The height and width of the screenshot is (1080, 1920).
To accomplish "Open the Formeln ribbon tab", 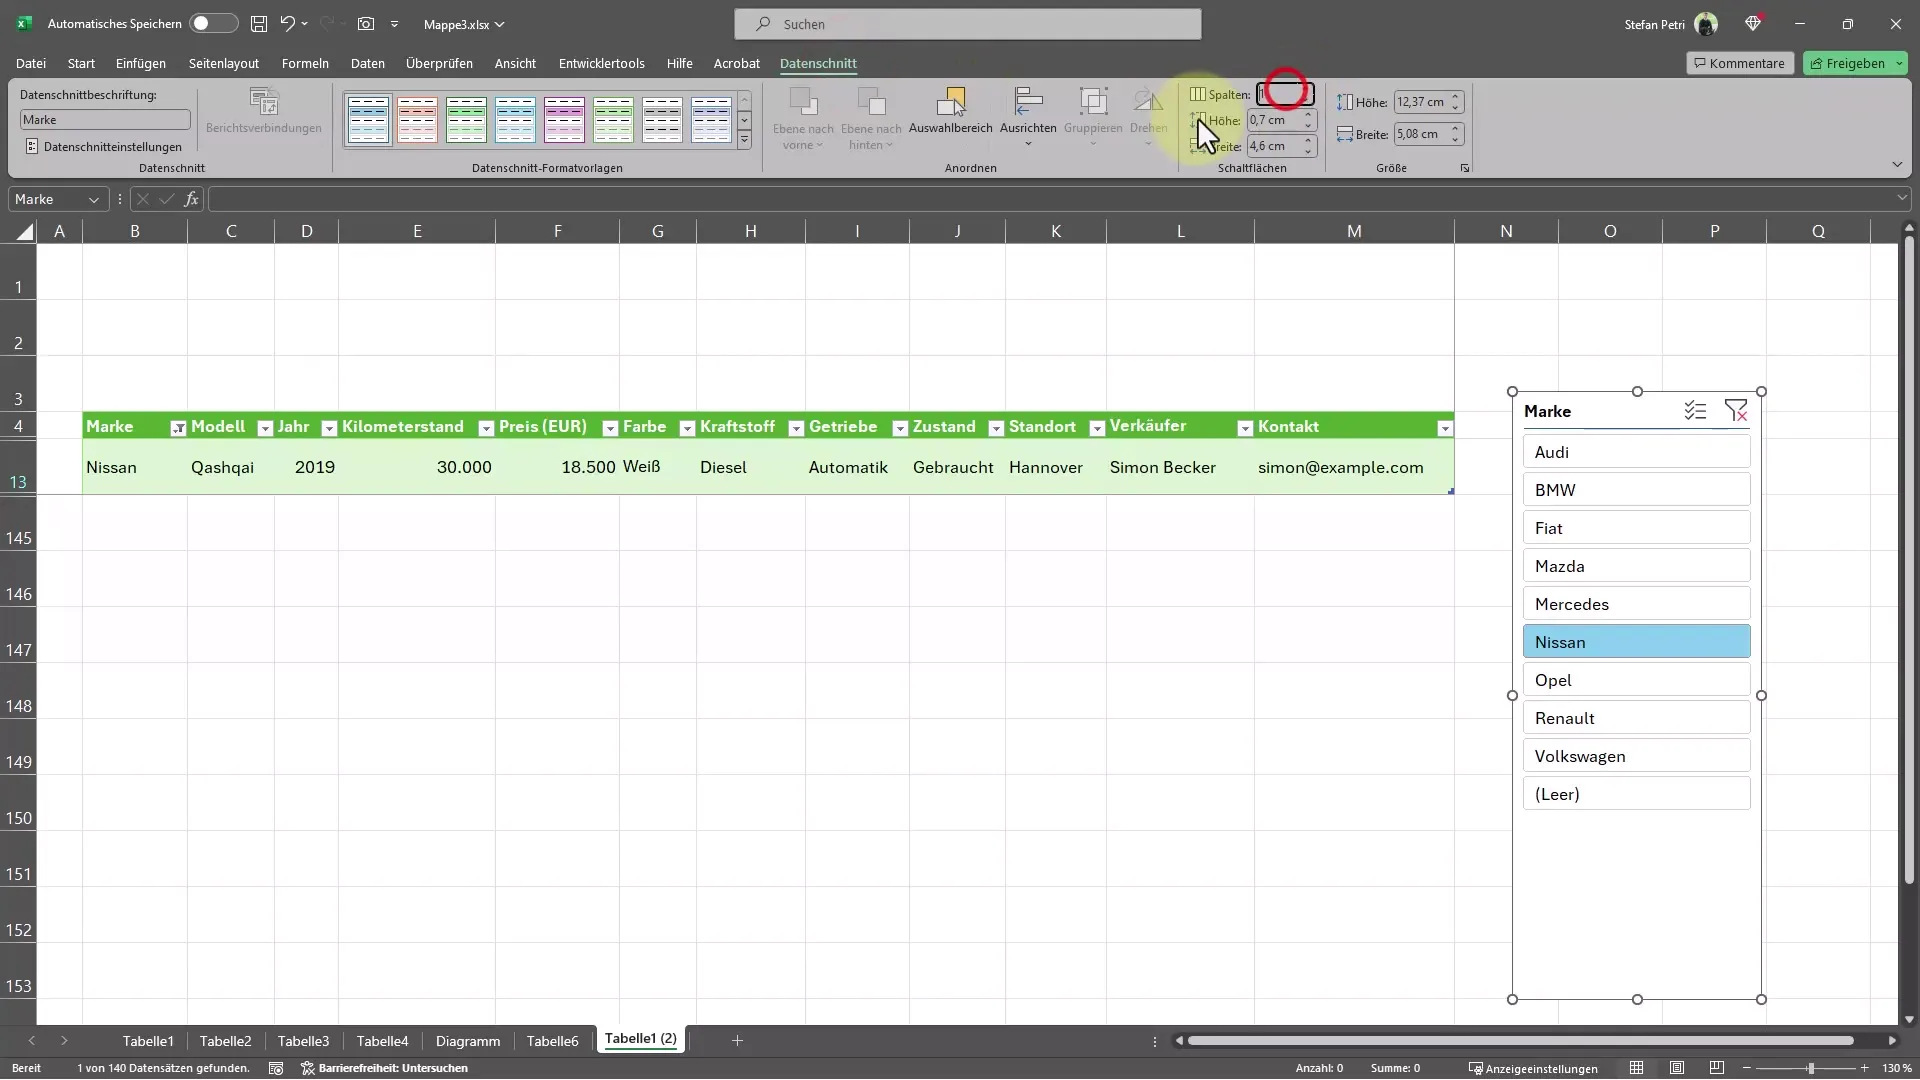I will (x=305, y=63).
